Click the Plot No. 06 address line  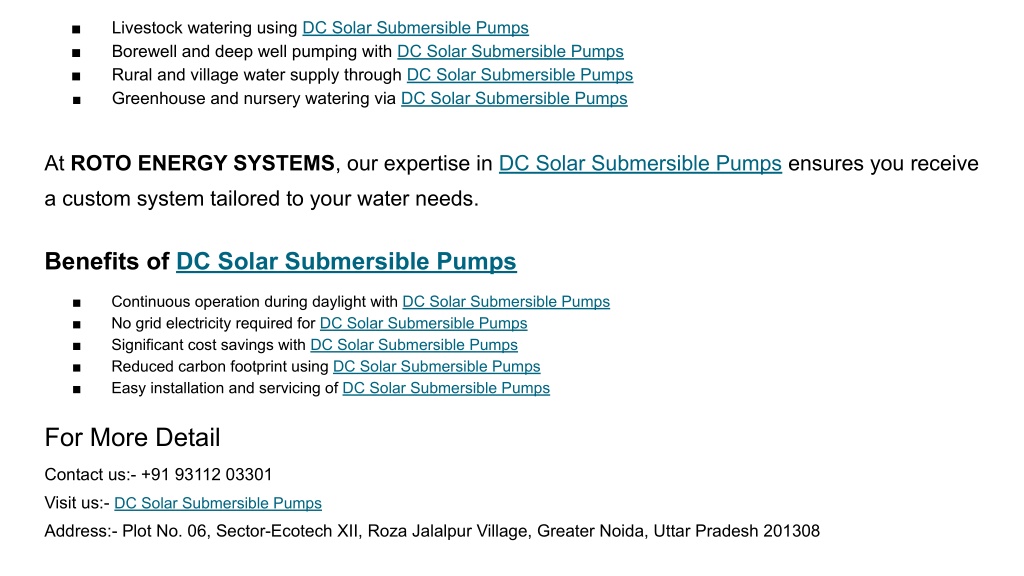[432, 531]
